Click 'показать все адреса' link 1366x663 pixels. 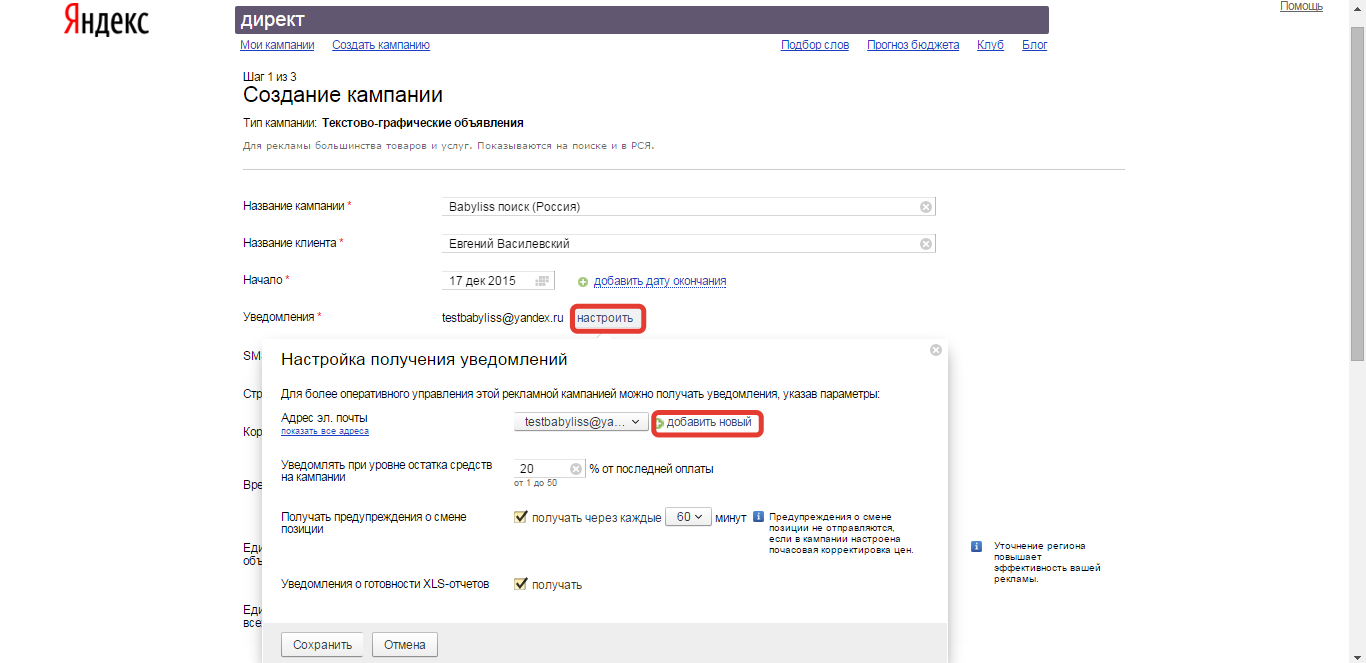pyautogui.click(x=325, y=432)
